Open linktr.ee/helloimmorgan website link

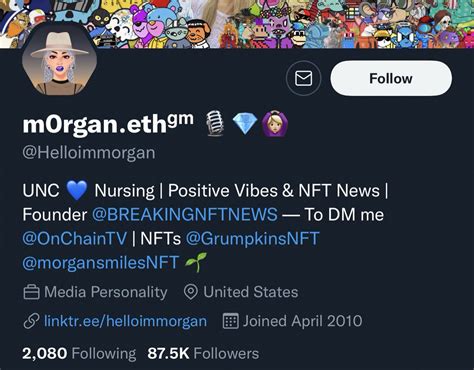(125, 321)
